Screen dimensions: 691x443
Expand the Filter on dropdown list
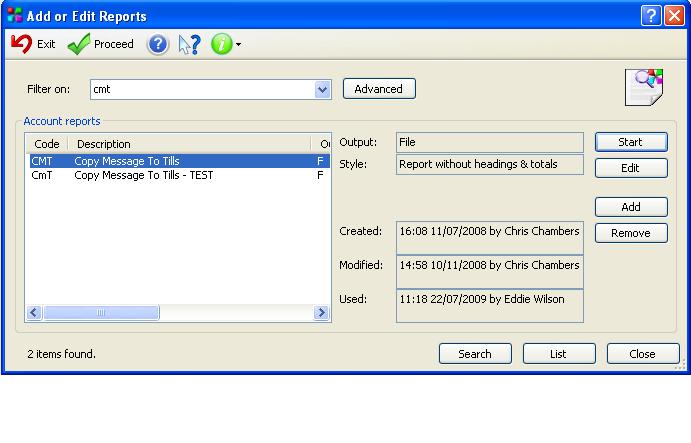(322, 89)
